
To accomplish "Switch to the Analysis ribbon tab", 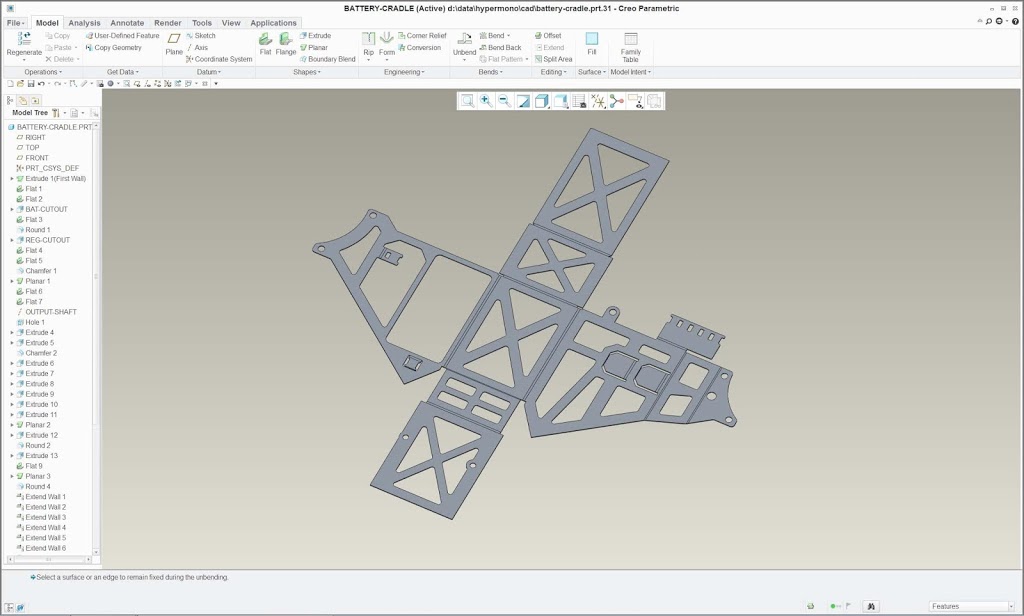I will pyautogui.click(x=84, y=22).
